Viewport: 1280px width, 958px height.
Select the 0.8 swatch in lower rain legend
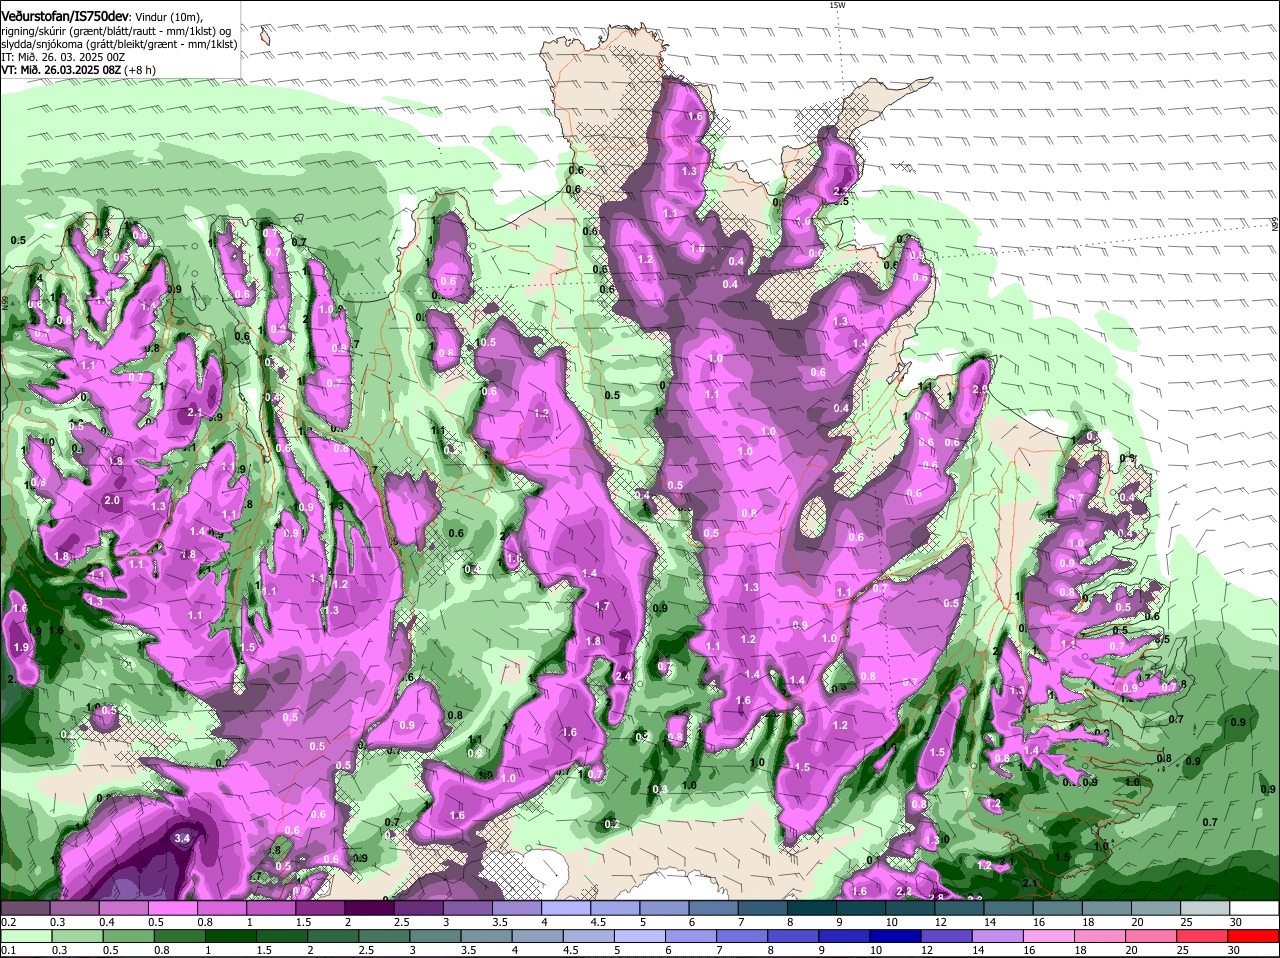(x=179, y=936)
